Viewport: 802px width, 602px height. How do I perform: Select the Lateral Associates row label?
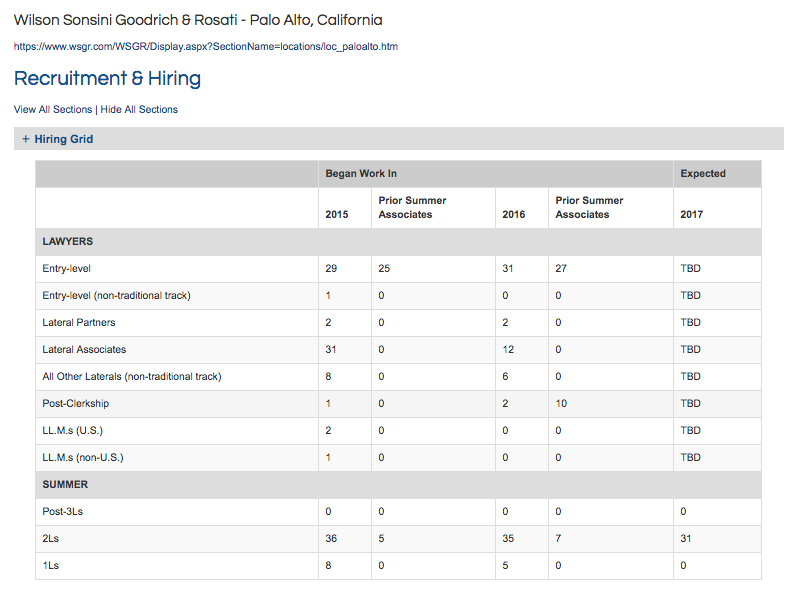[84, 349]
